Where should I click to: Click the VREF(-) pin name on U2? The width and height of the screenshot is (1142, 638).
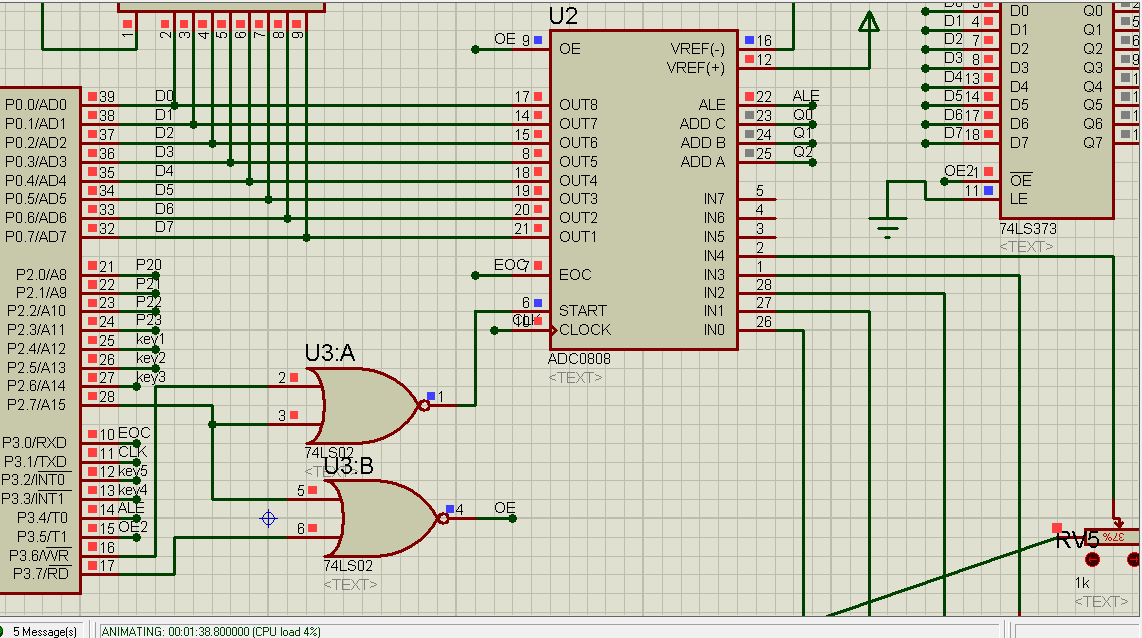[x=698, y=49]
